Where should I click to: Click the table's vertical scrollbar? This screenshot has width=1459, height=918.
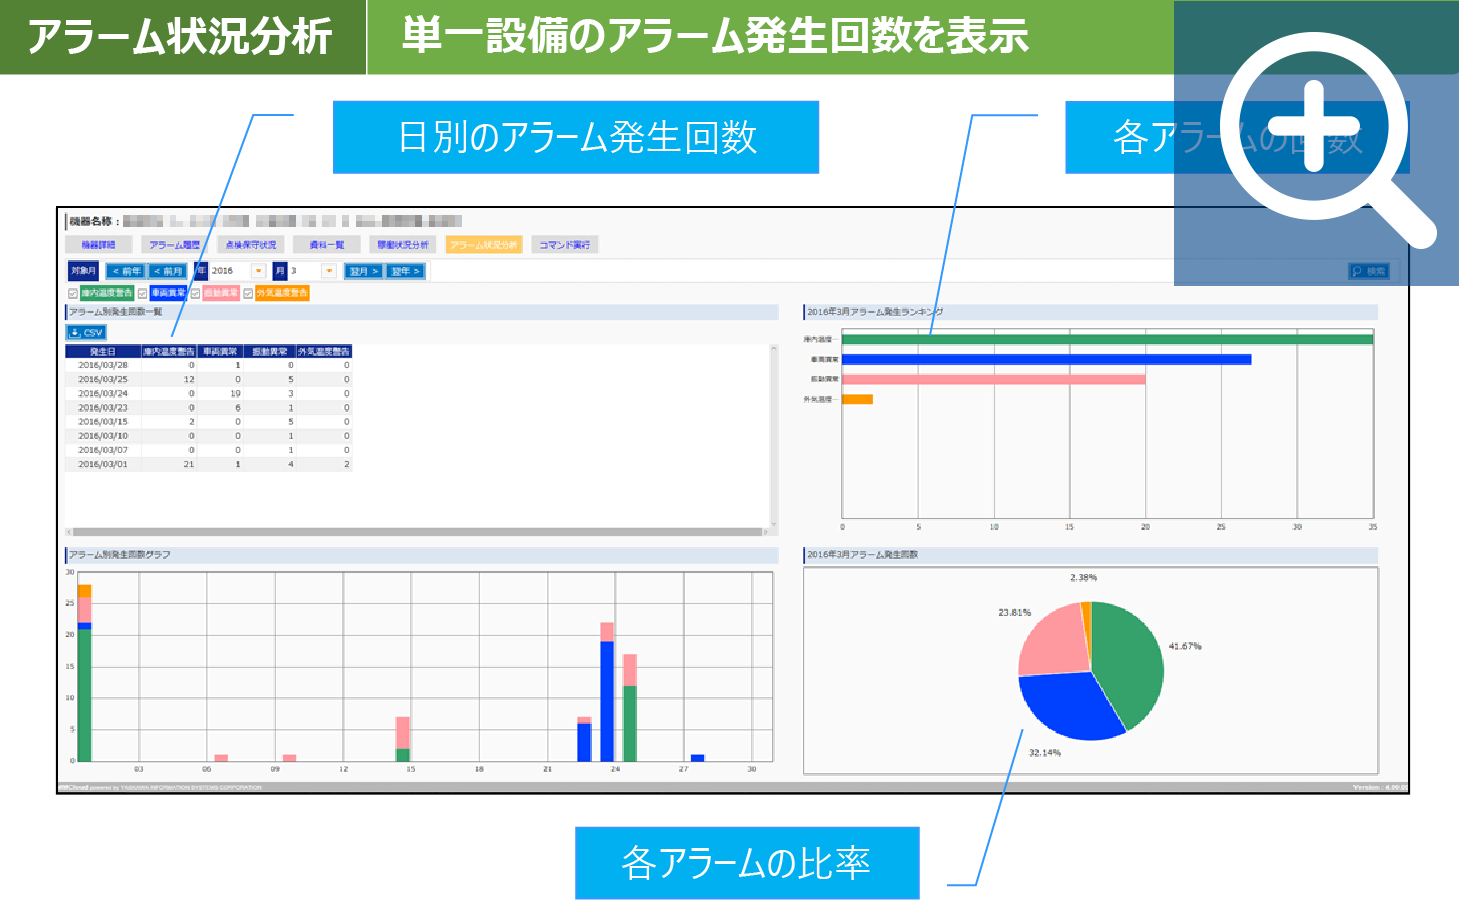(774, 434)
